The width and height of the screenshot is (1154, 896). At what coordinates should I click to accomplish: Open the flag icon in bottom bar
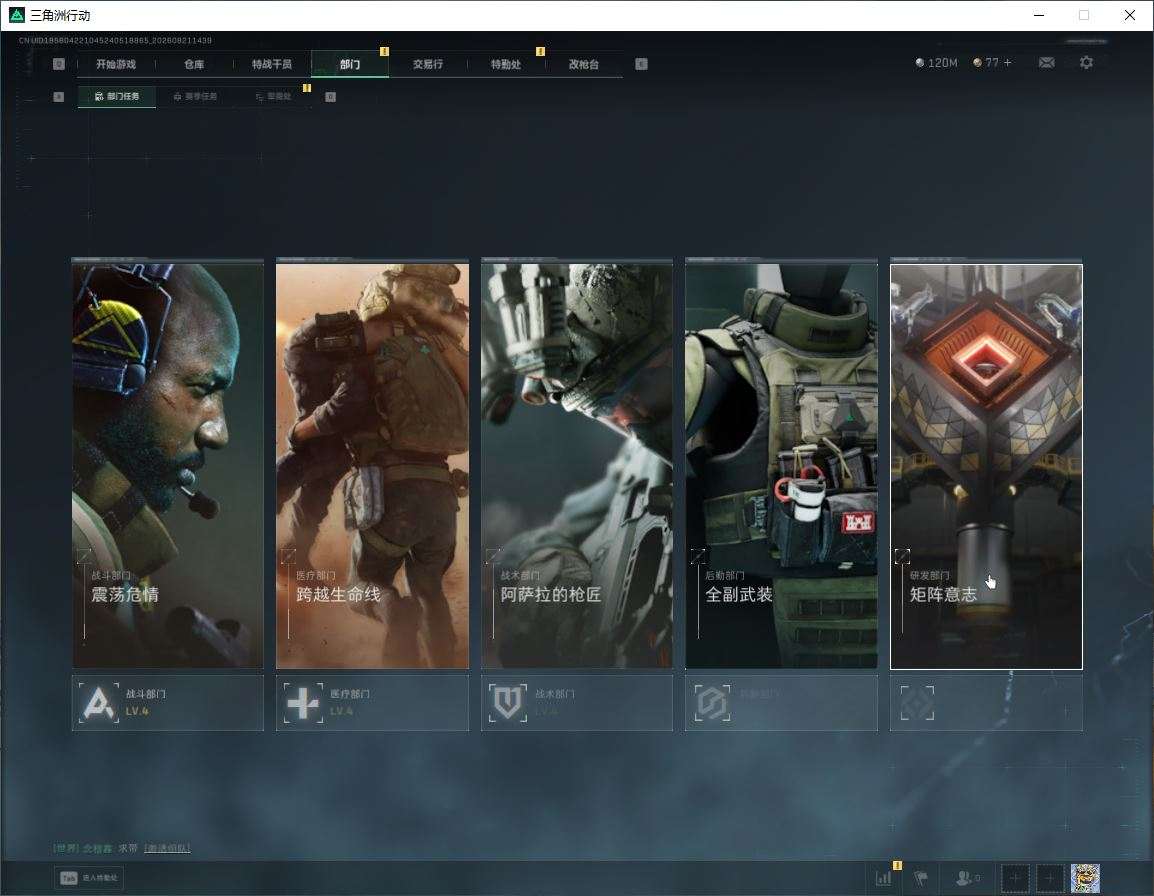(x=921, y=878)
